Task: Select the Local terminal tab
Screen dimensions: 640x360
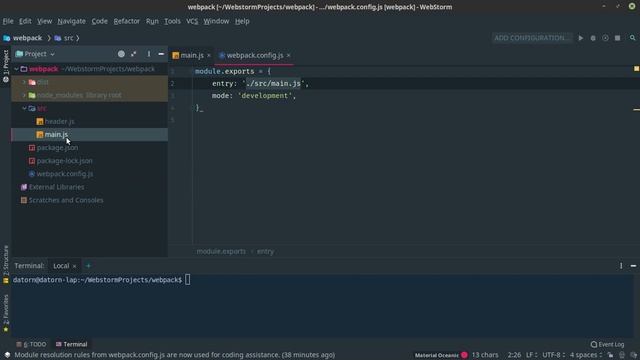Action: (61, 266)
